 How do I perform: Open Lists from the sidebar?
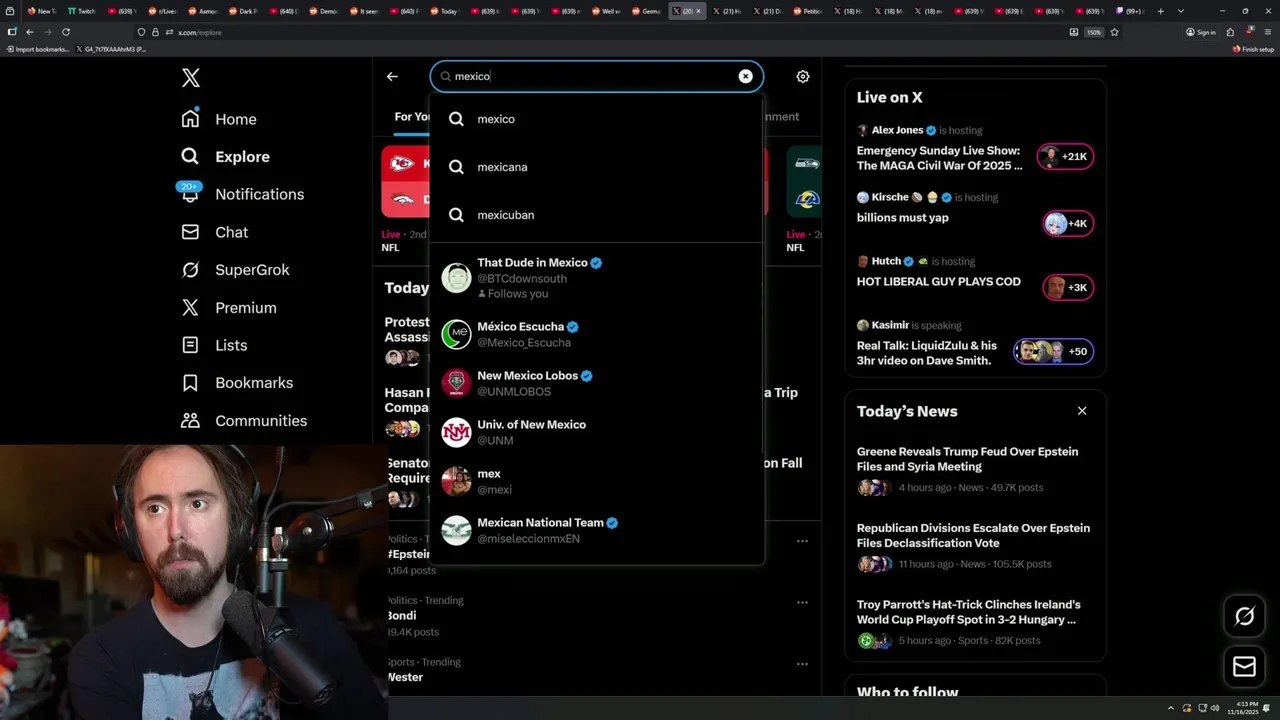click(214, 345)
